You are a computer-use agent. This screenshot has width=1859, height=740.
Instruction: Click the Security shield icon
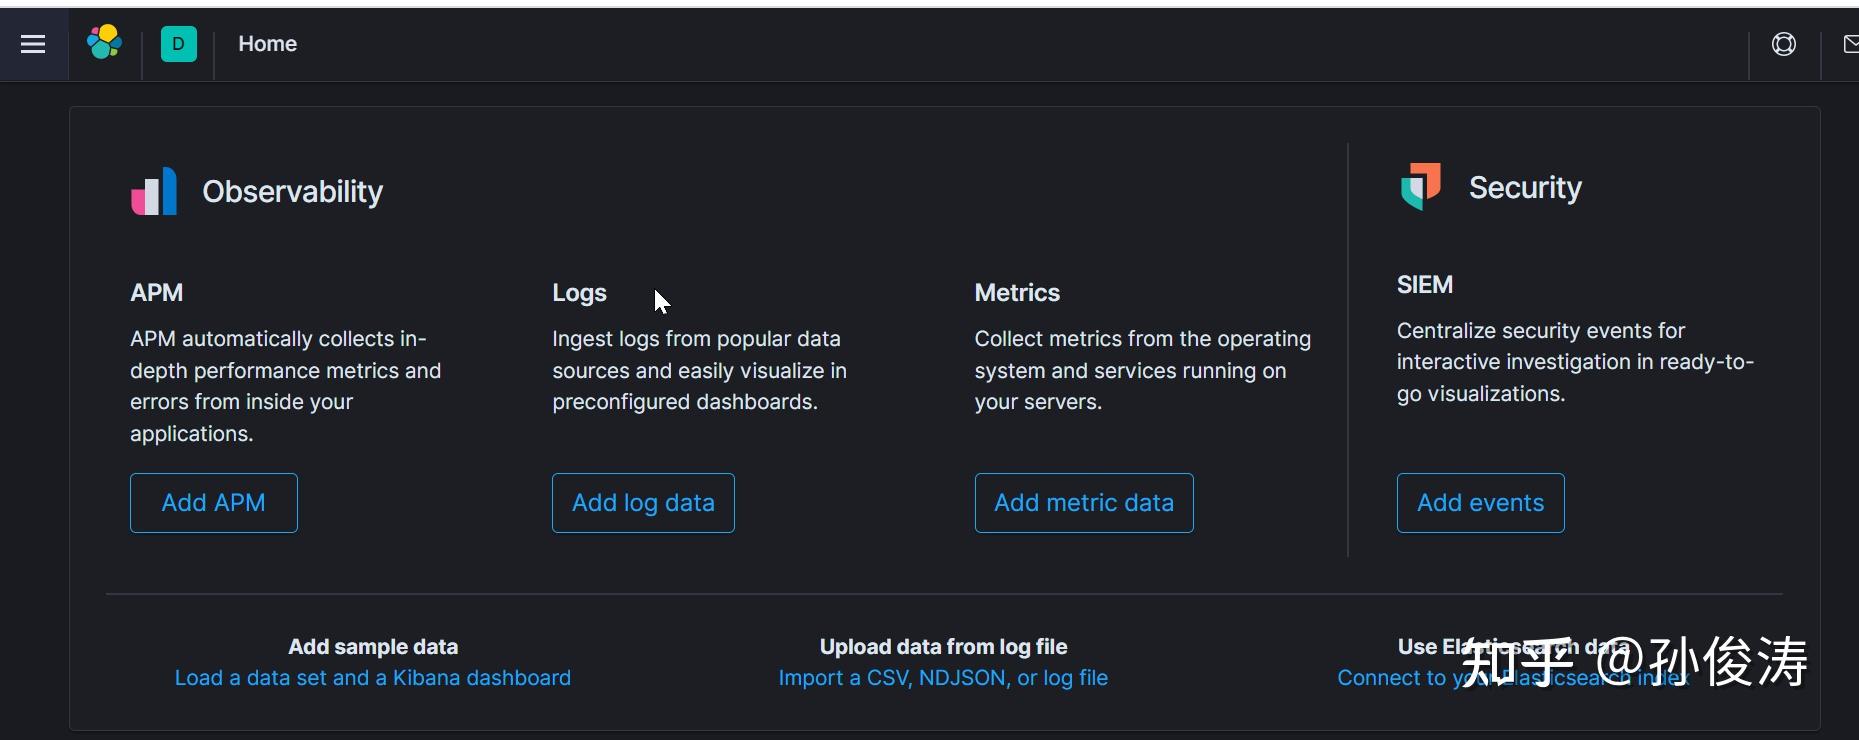[1420, 186]
